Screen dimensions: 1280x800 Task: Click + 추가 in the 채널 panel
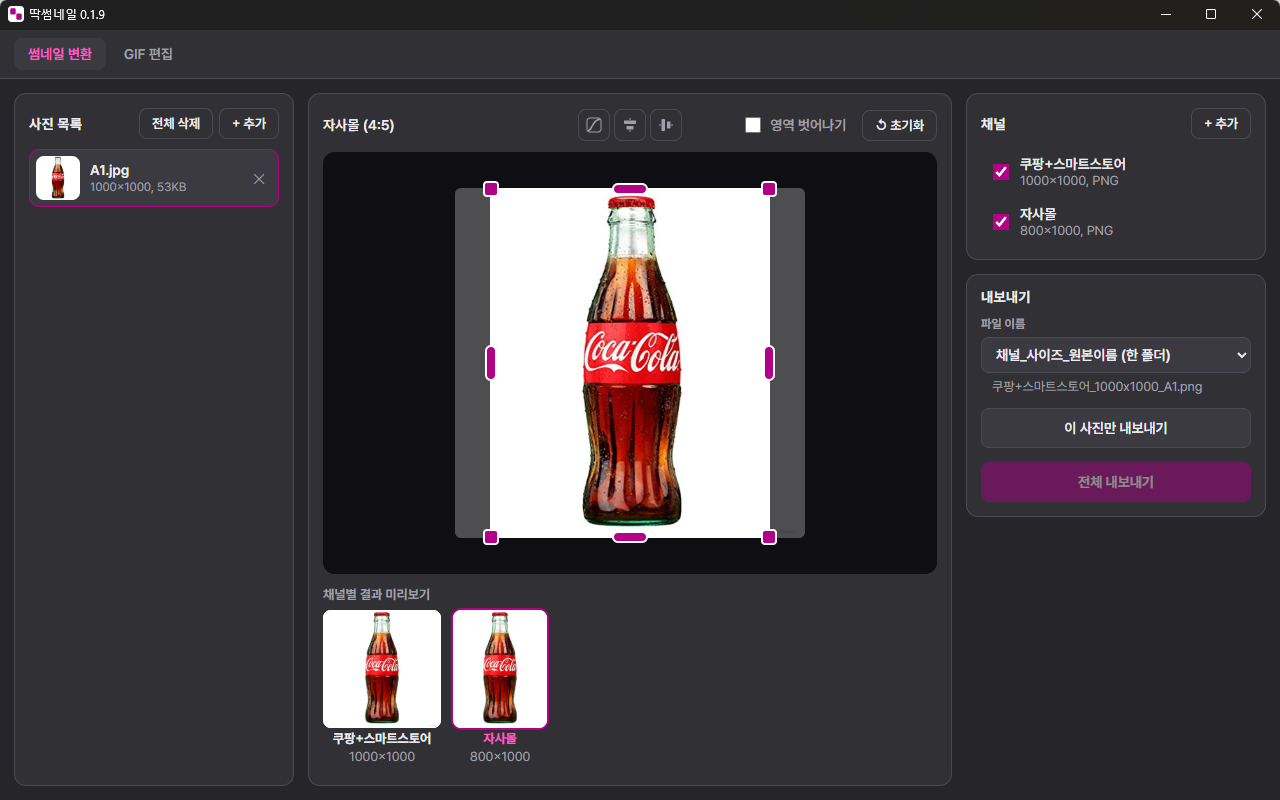(x=1221, y=124)
